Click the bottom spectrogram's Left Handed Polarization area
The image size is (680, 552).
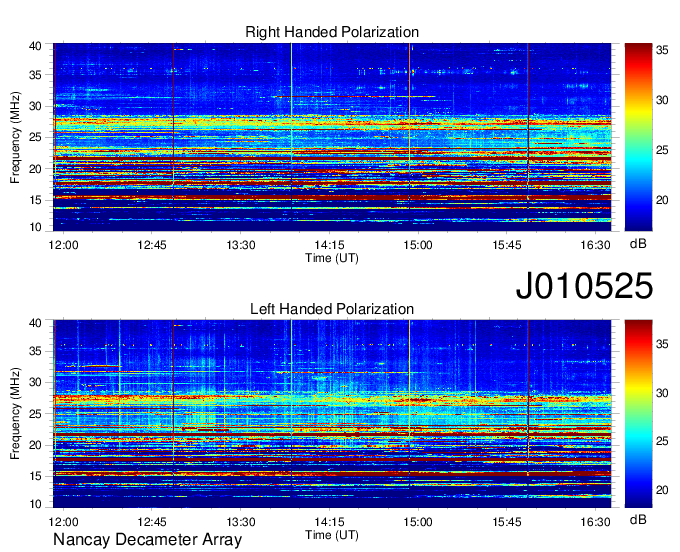tap(332, 414)
